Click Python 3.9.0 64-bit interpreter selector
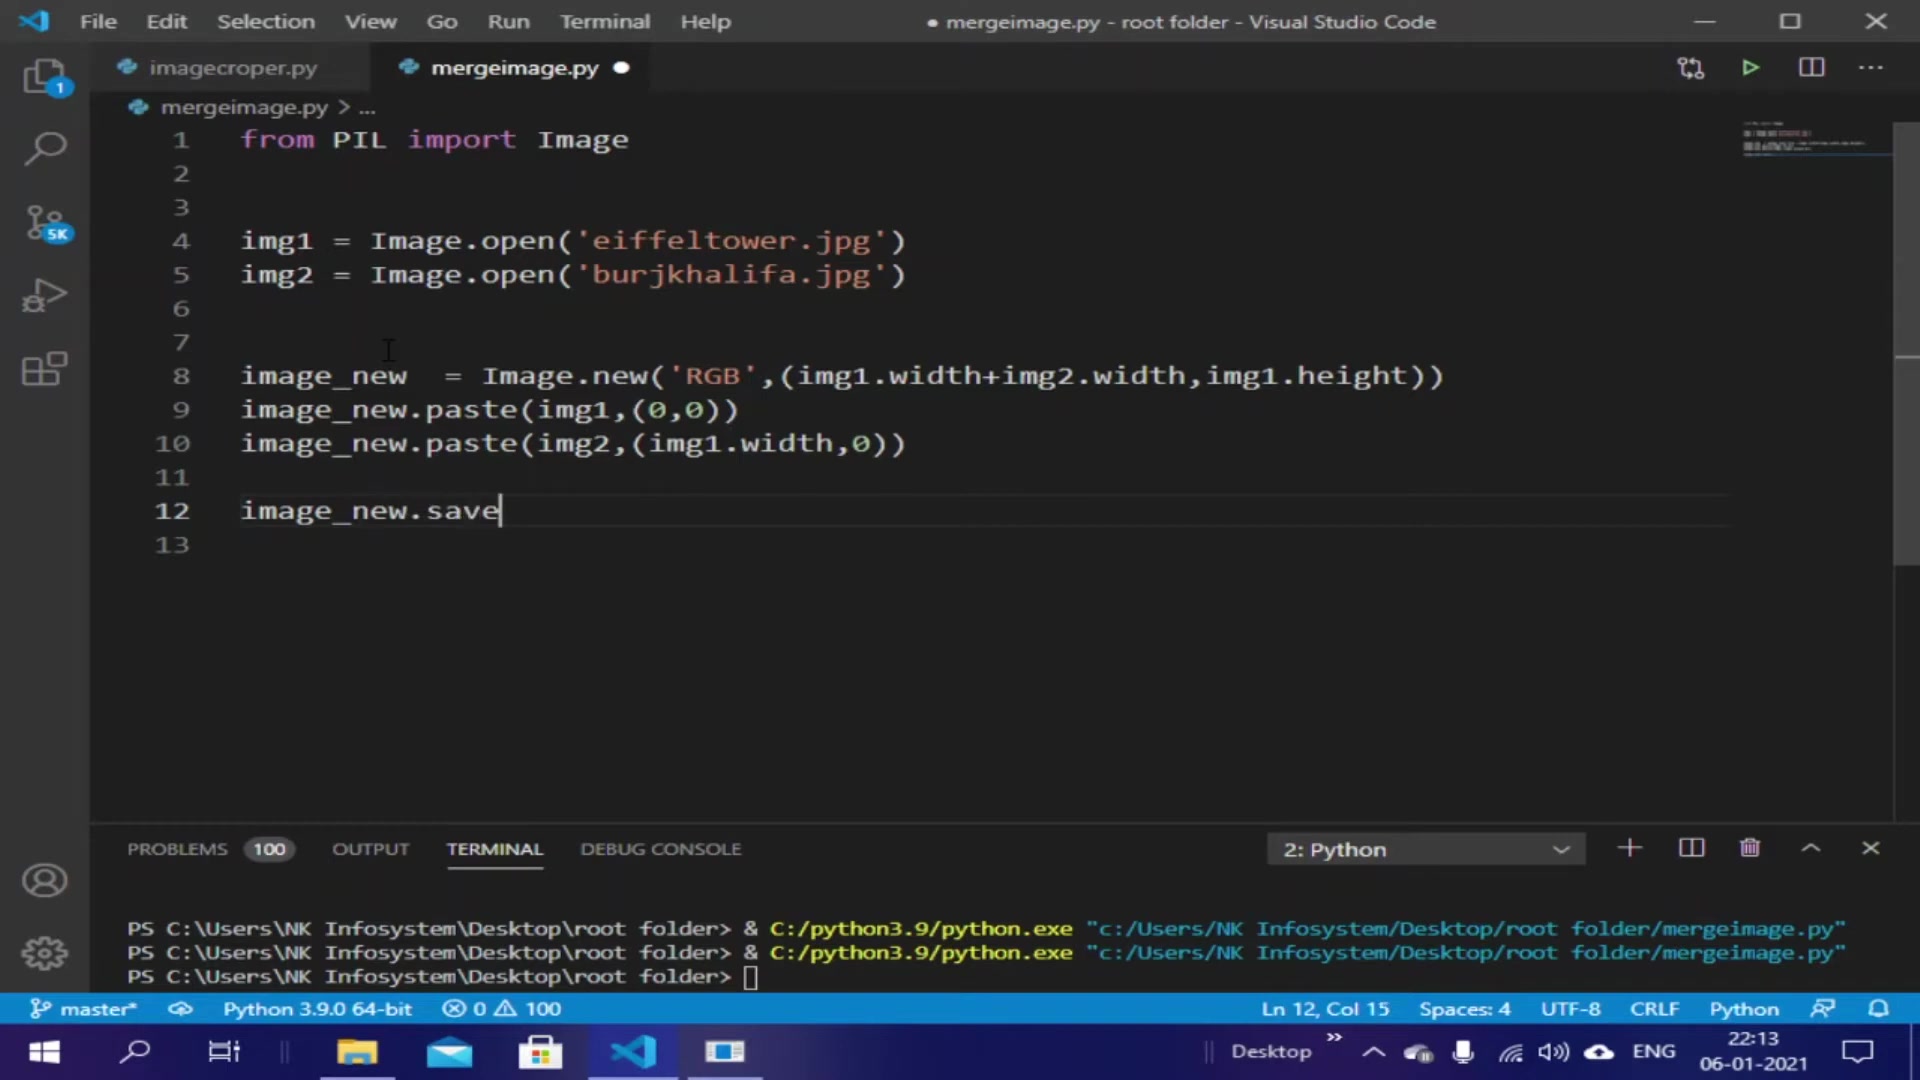This screenshot has height=1080, width=1920. 317,1008
